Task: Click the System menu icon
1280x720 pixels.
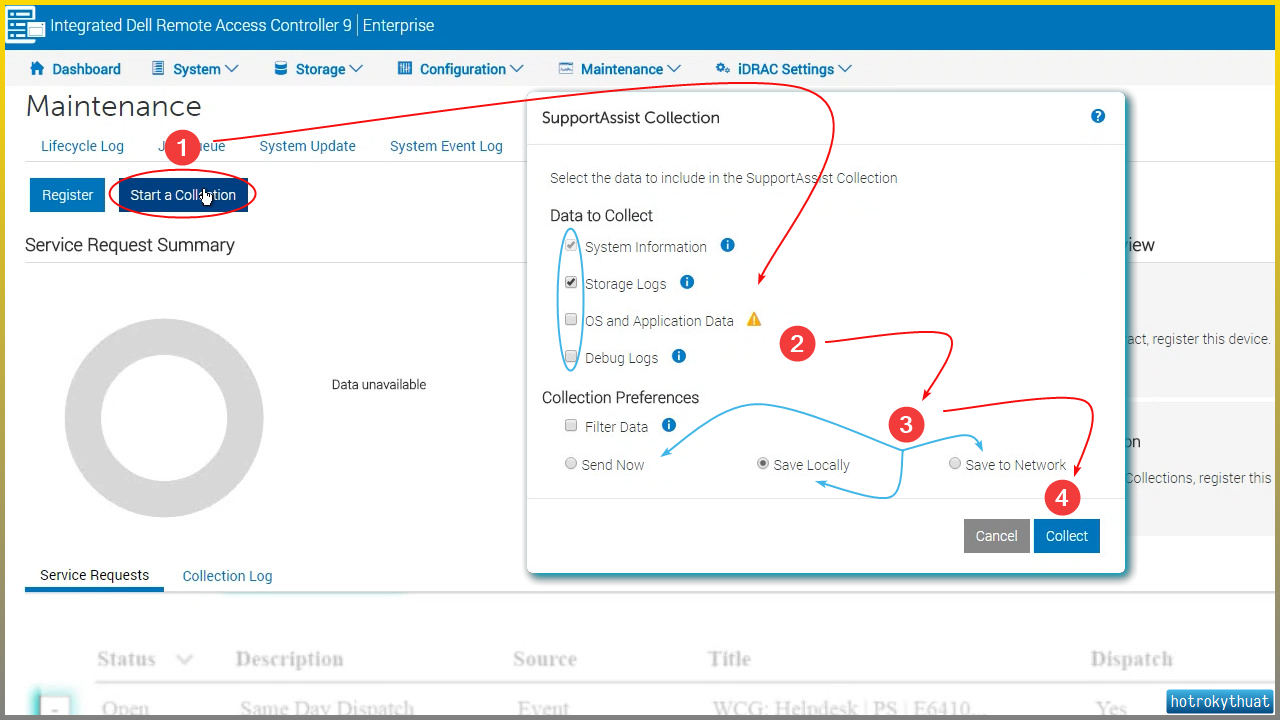Action: (x=158, y=69)
